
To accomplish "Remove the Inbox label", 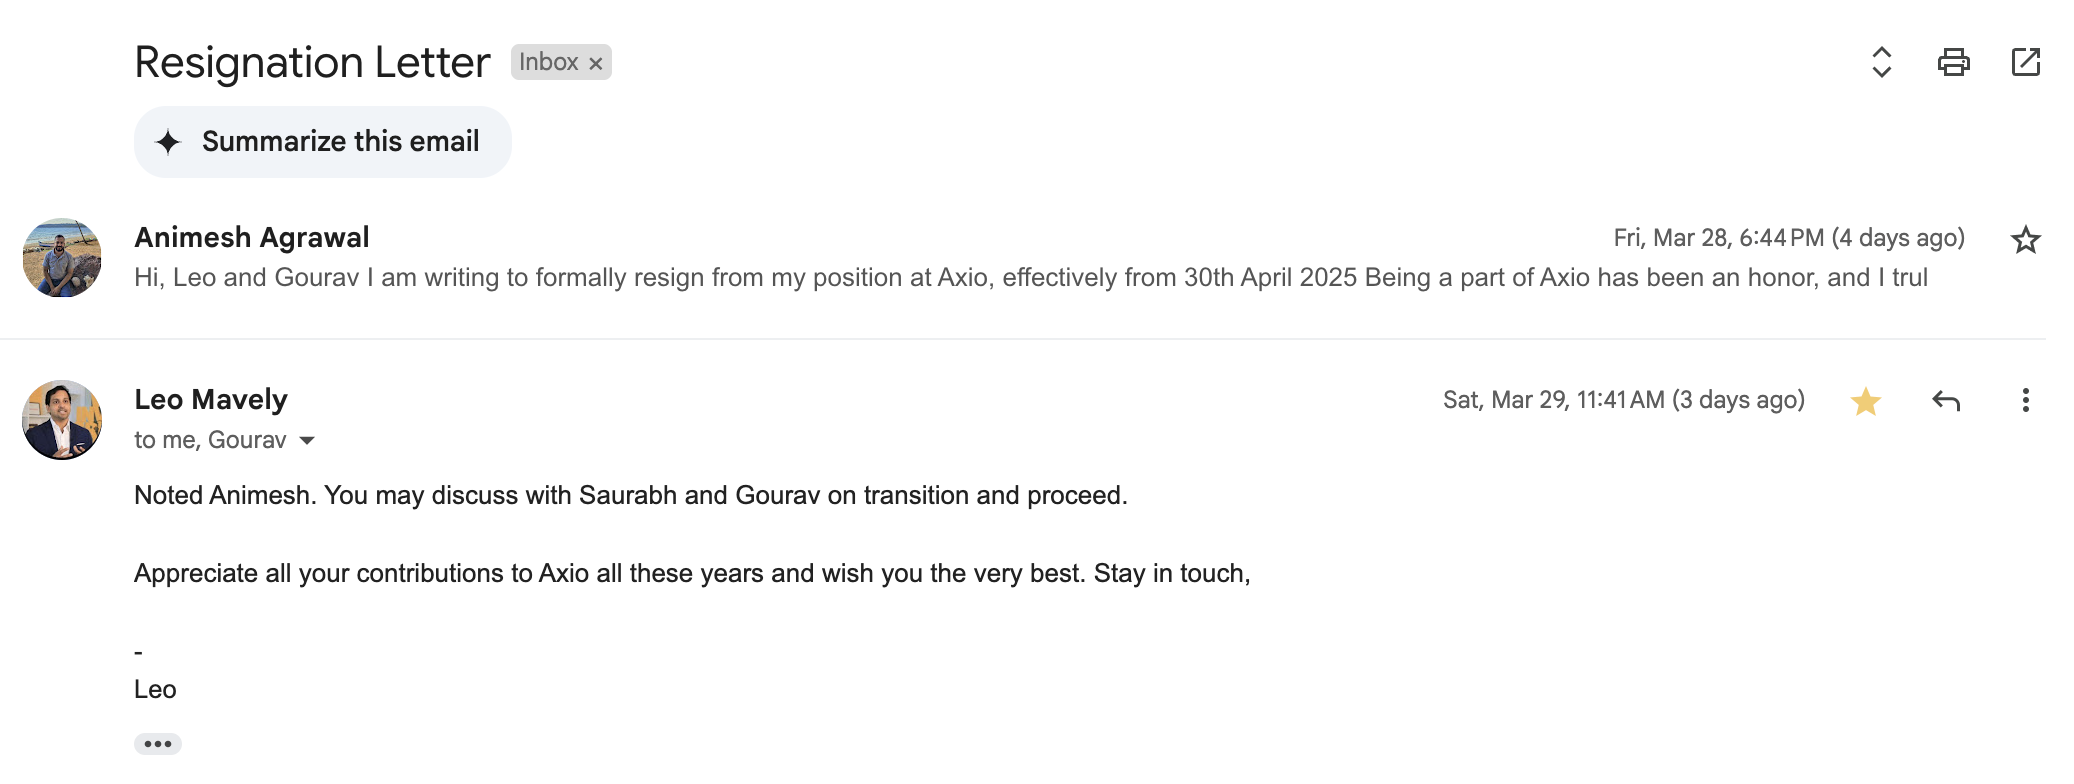I will [x=596, y=63].
